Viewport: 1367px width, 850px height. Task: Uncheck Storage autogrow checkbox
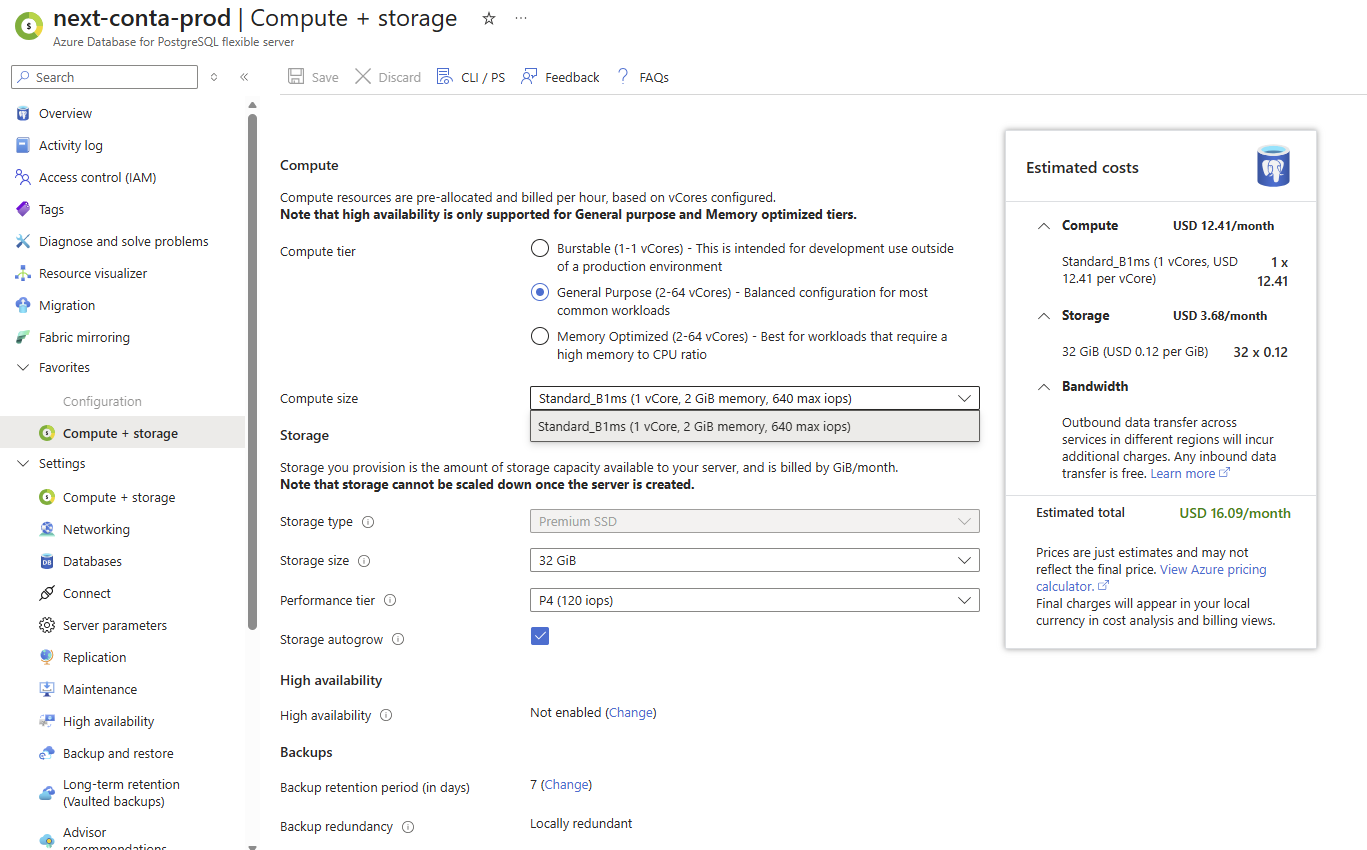coord(540,636)
